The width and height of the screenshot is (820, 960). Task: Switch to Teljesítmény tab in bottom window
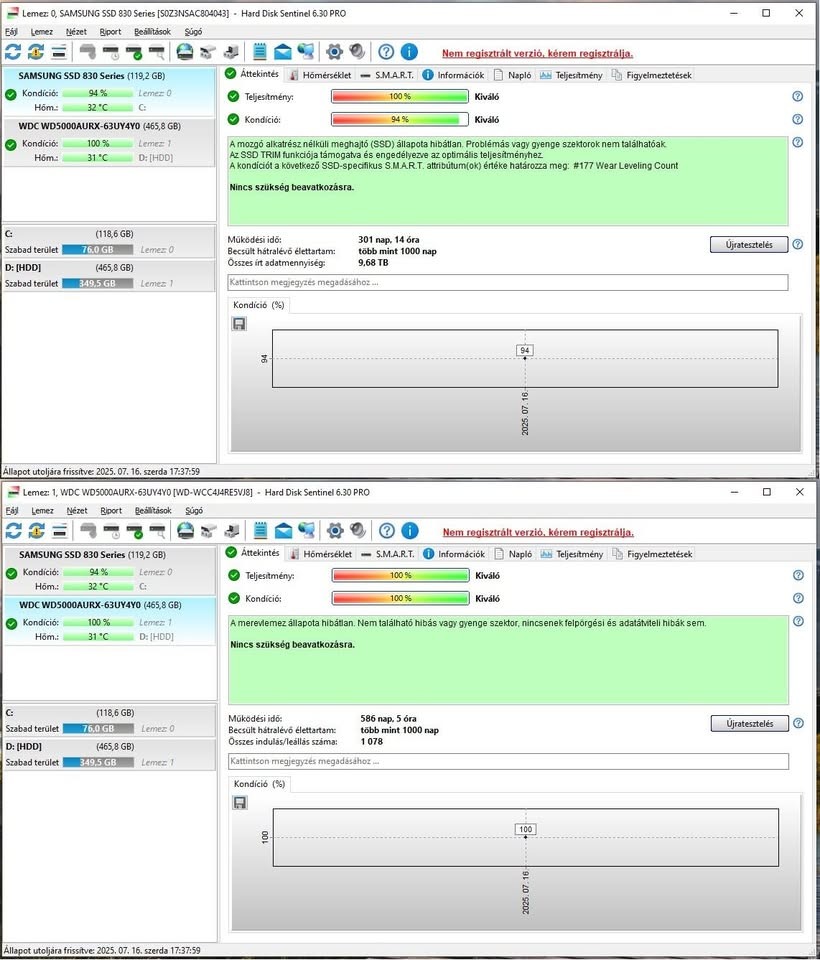pyautogui.click(x=572, y=553)
